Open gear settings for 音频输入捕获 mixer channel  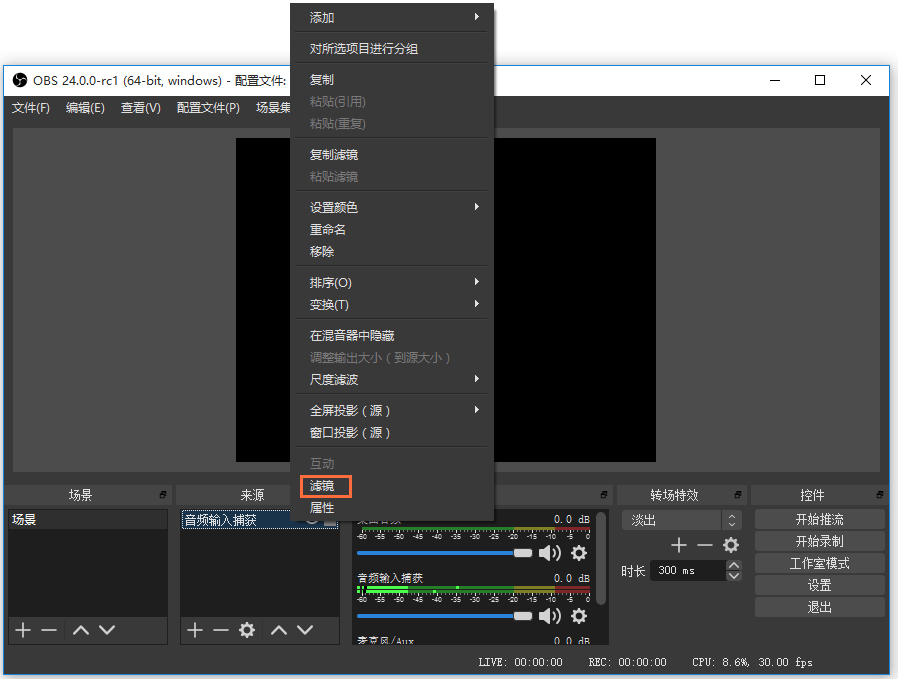pyautogui.click(x=579, y=615)
